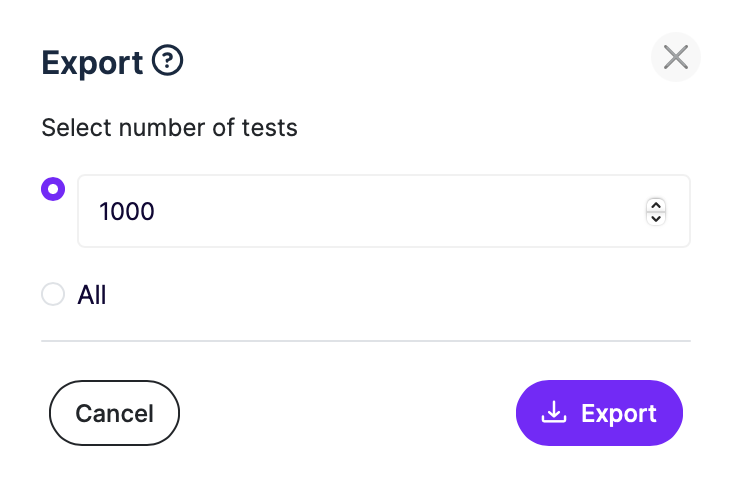Image resolution: width=732 pixels, height=478 pixels.
Task: Focus the number of tests input field
Action: click(x=384, y=211)
